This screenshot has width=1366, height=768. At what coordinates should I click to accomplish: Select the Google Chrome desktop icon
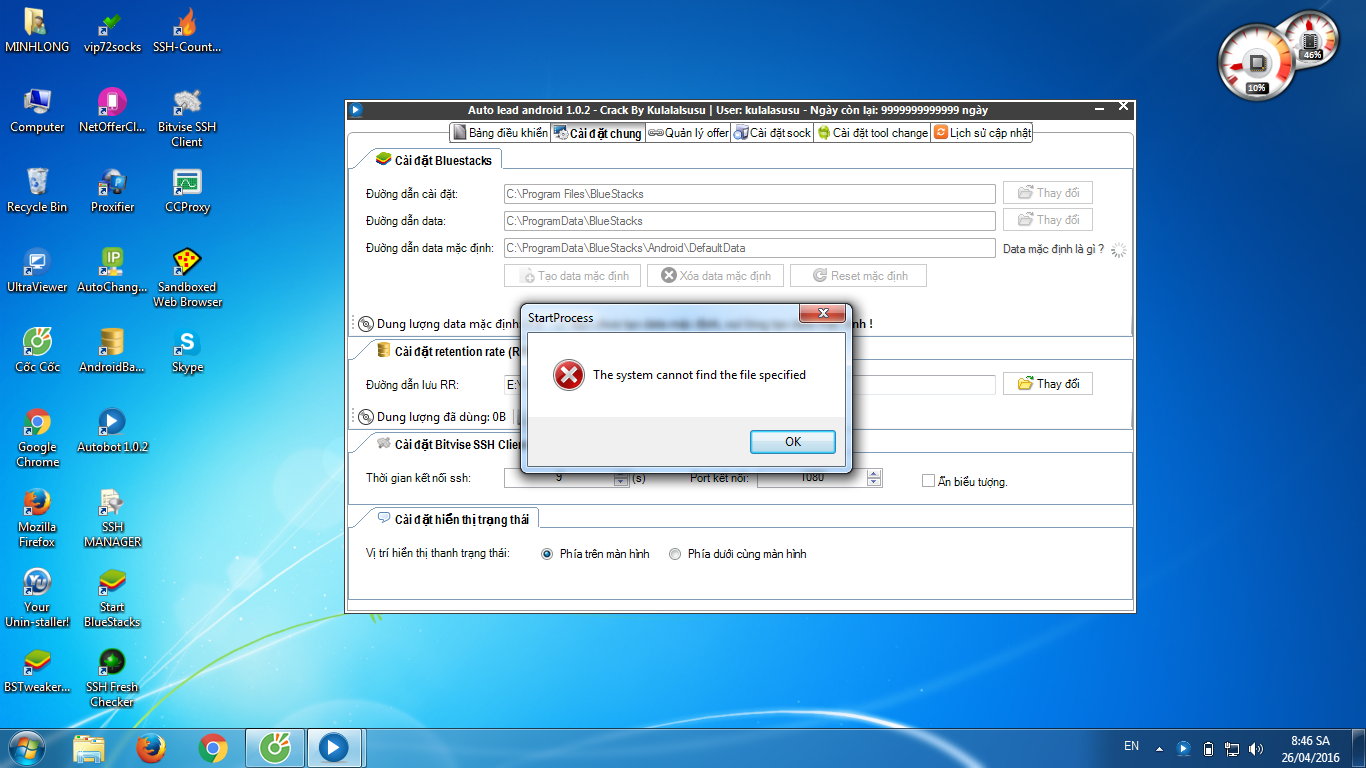pos(37,438)
